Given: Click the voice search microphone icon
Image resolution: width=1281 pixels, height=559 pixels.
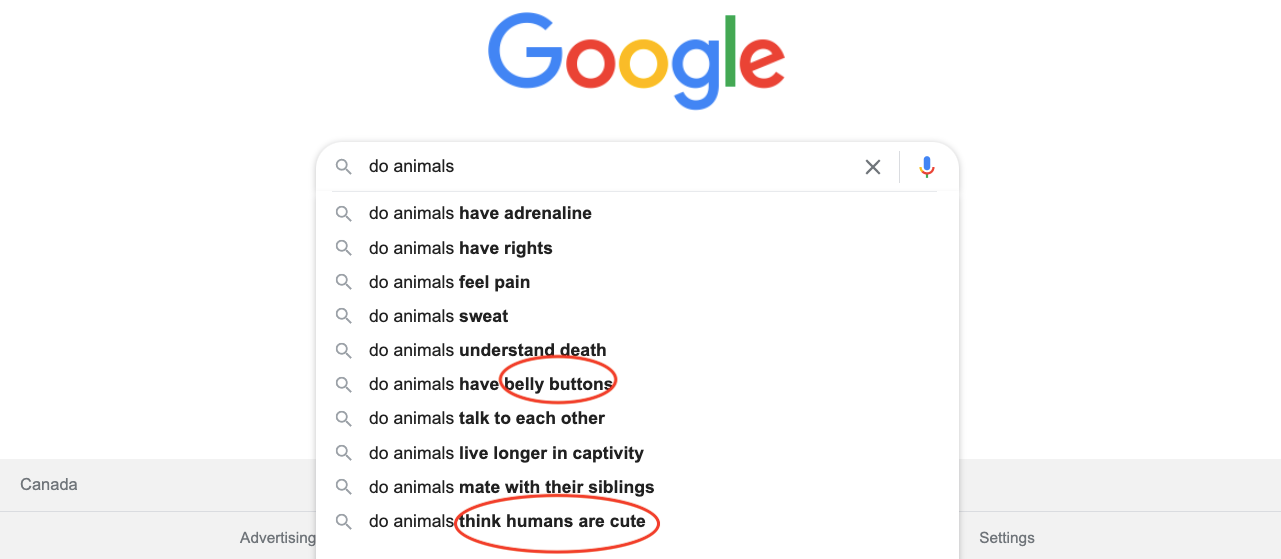Looking at the screenshot, I should click(927, 167).
